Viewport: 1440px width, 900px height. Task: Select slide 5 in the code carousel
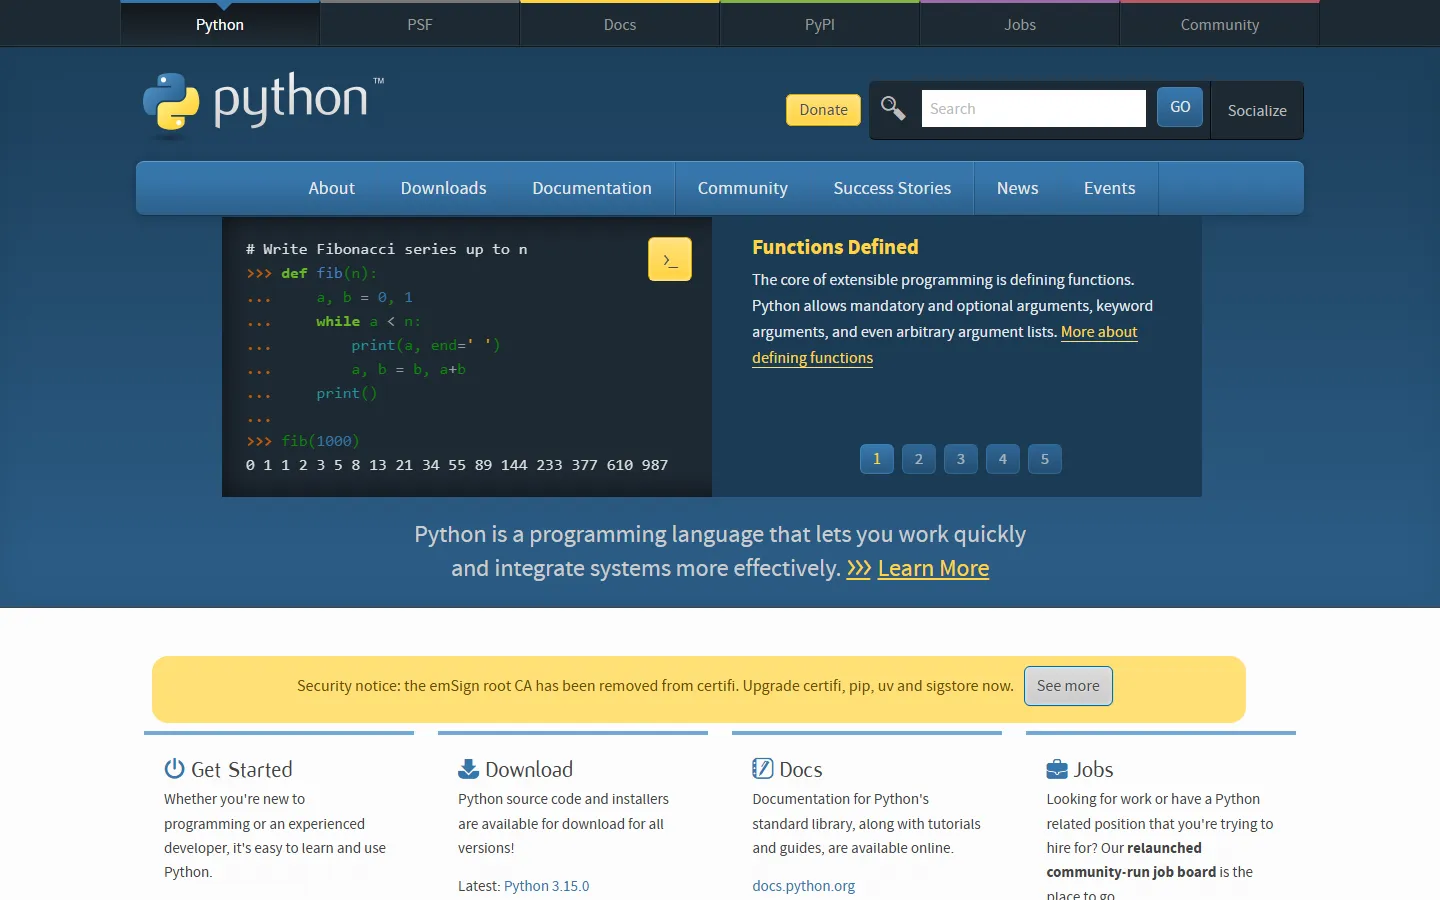tap(1045, 459)
